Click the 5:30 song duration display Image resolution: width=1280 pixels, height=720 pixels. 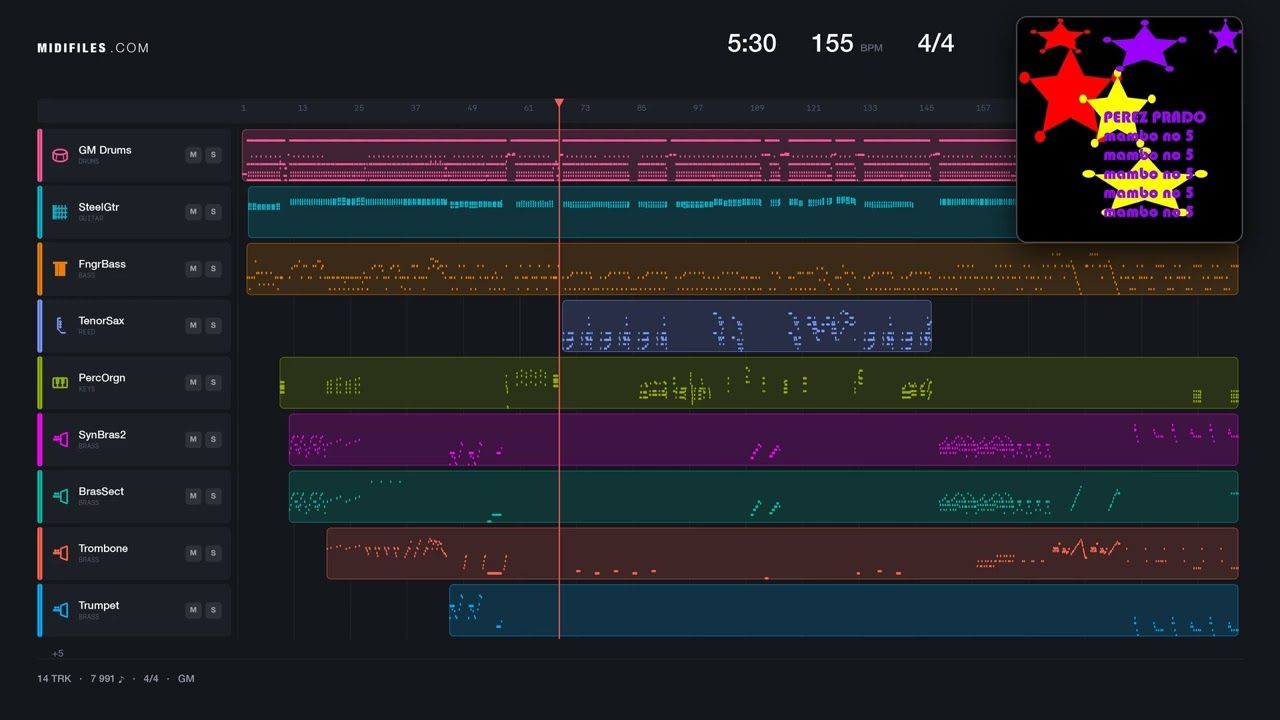(x=752, y=43)
